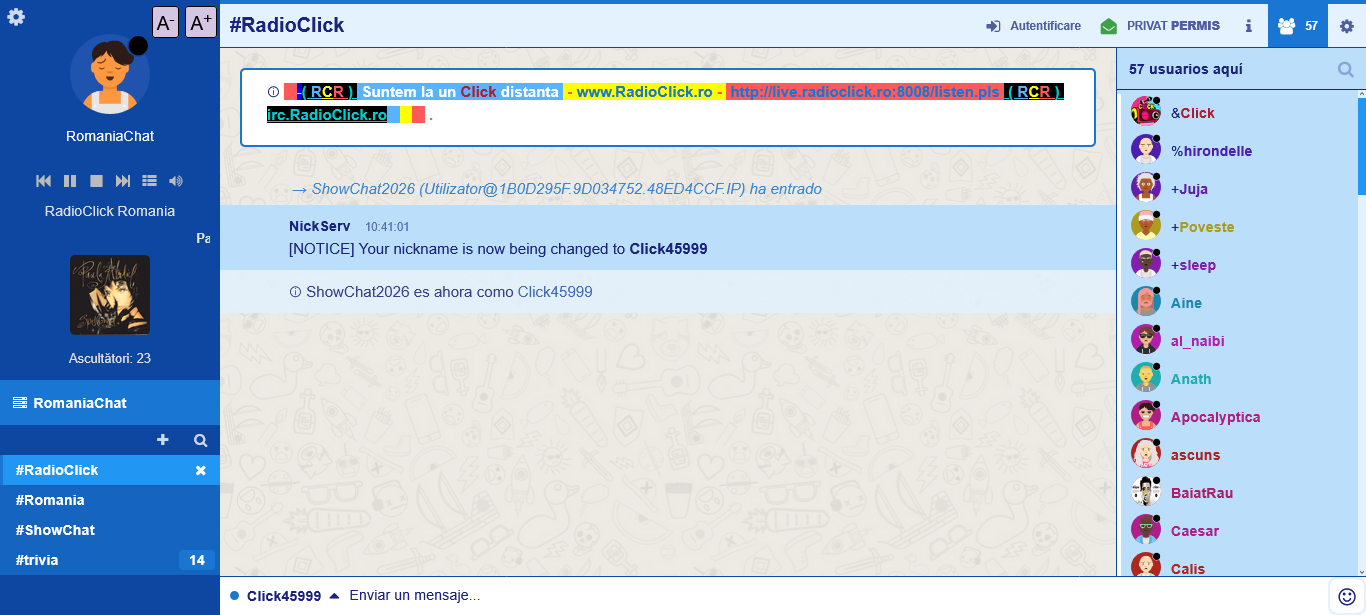Open live.radioclick.ro listen.pls link

point(865,91)
